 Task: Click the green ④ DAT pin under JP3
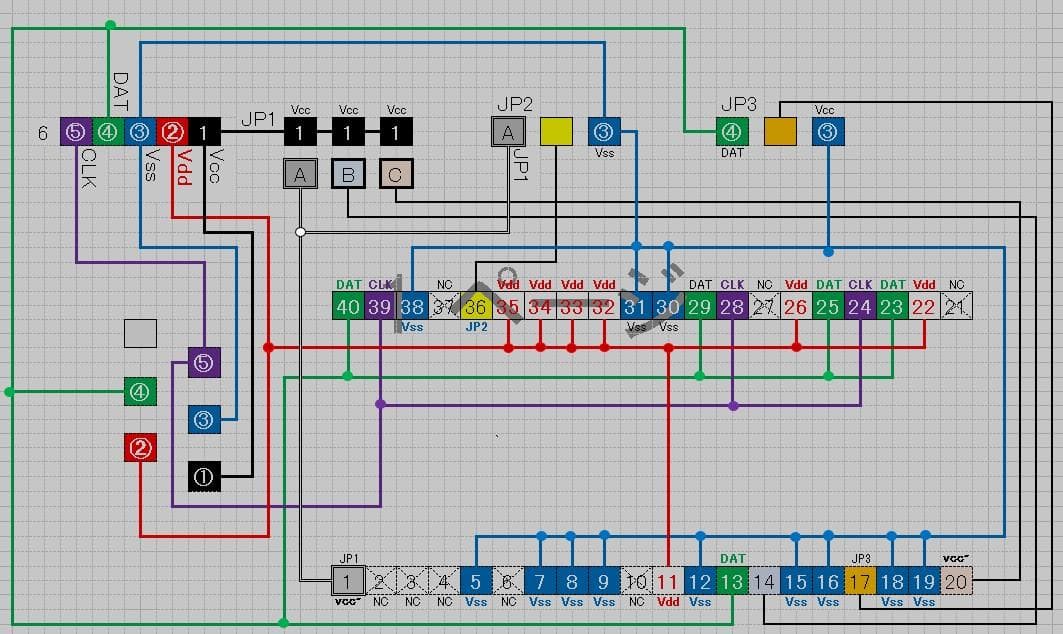731,131
